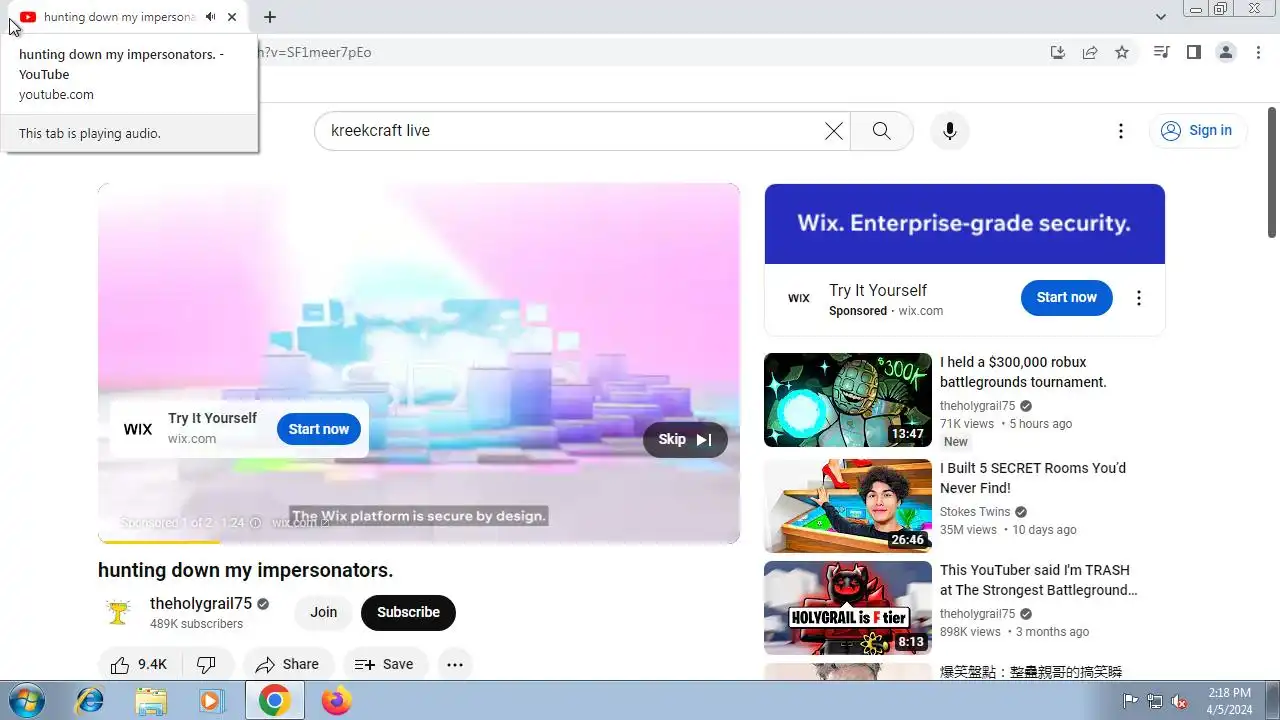Click Start now in Wix sidebar ad
Viewport: 1280px width, 720px height.
[1067, 298]
